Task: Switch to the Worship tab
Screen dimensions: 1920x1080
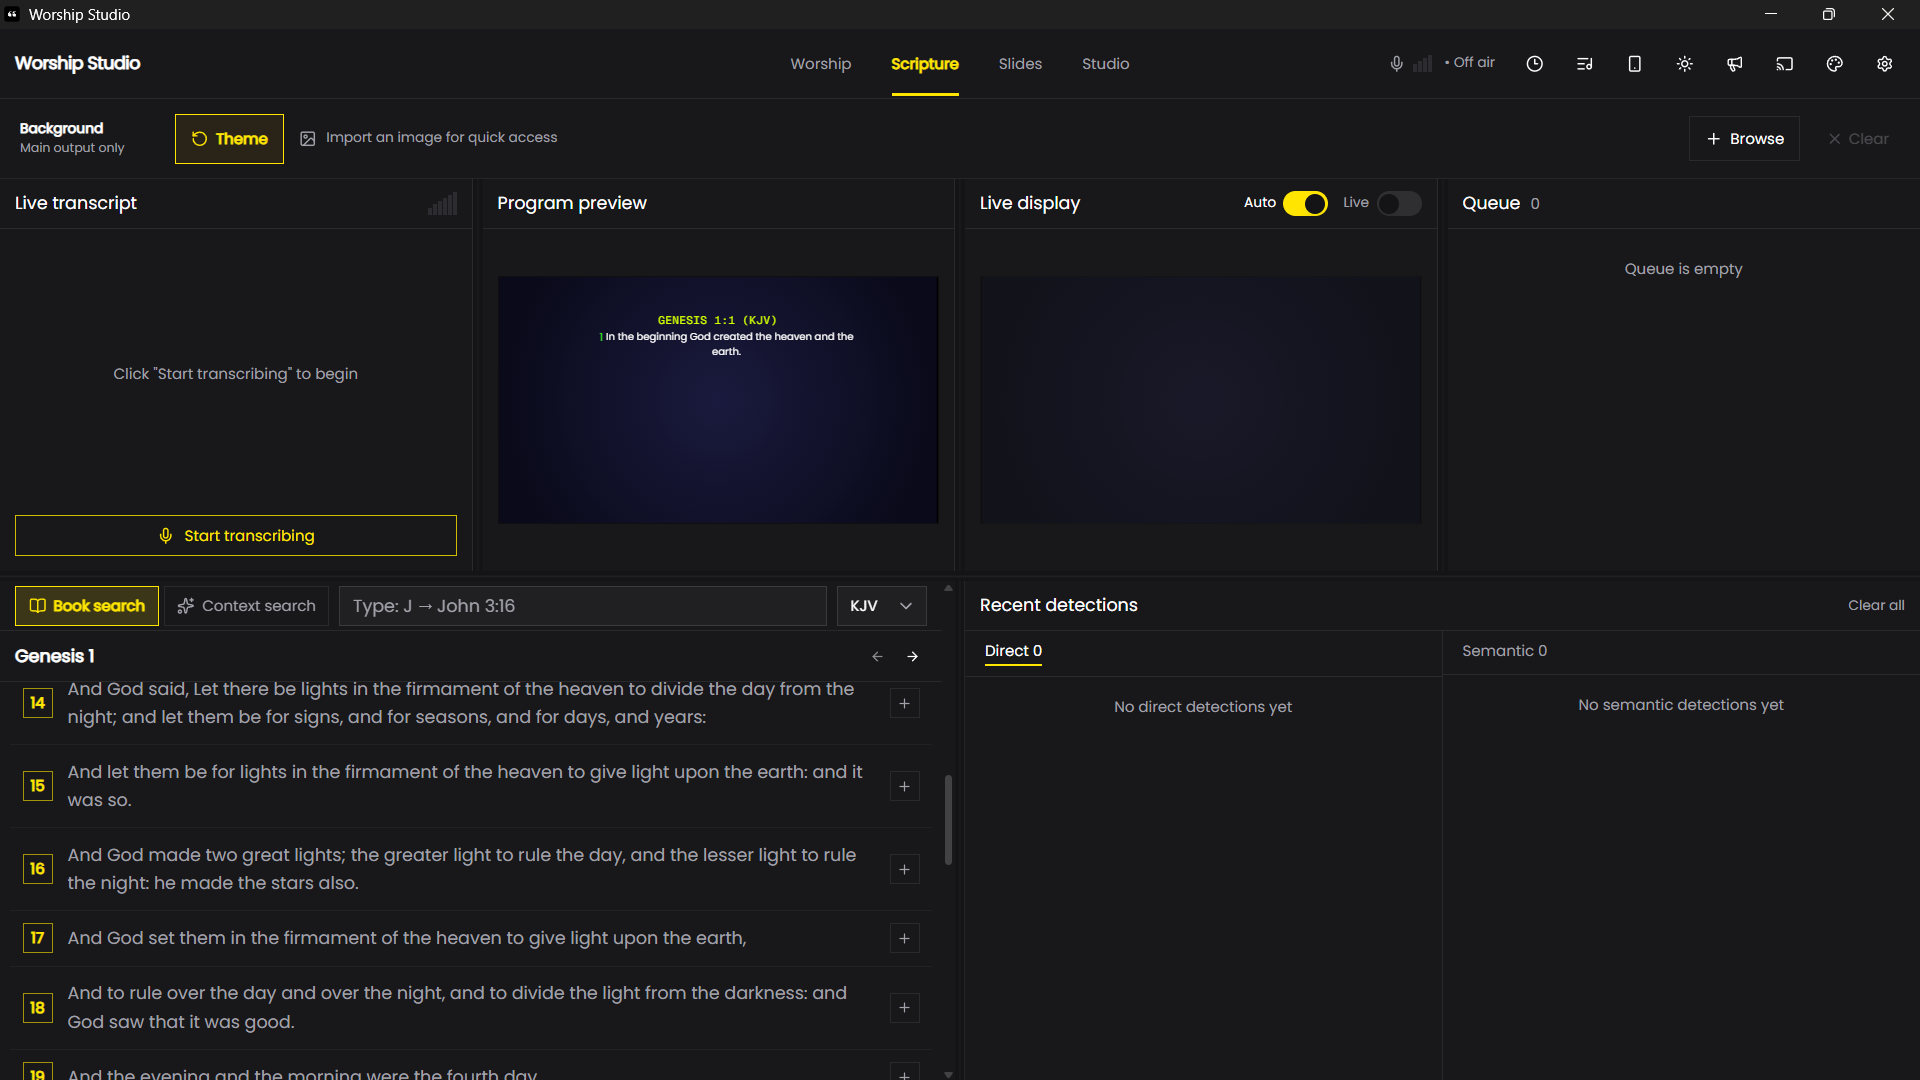Action: 820,64
